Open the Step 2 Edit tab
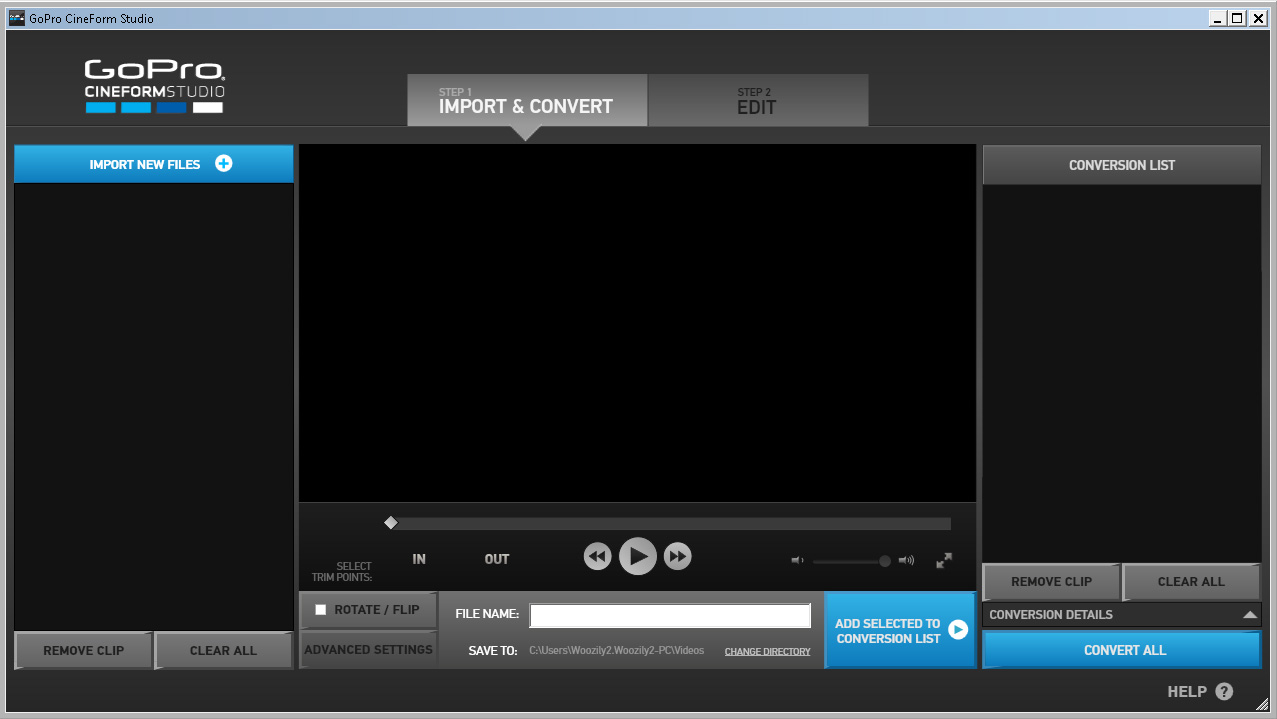The width and height of the screenshot is (1277, 719). [x=758, y=100]
